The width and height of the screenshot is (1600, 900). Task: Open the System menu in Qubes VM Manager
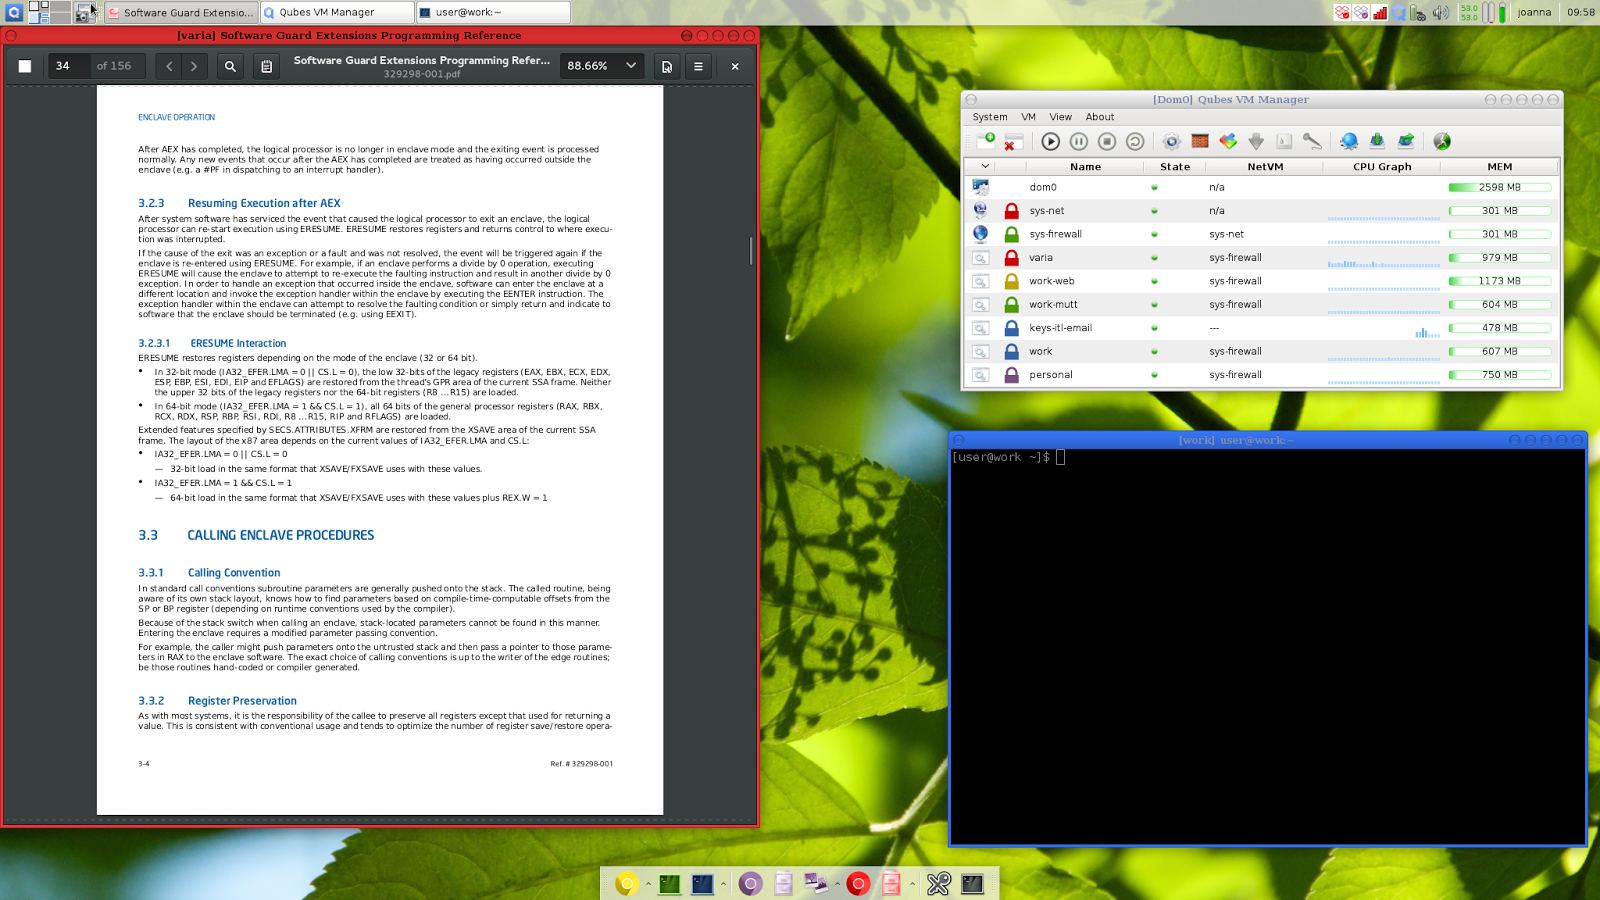(989, 117)
